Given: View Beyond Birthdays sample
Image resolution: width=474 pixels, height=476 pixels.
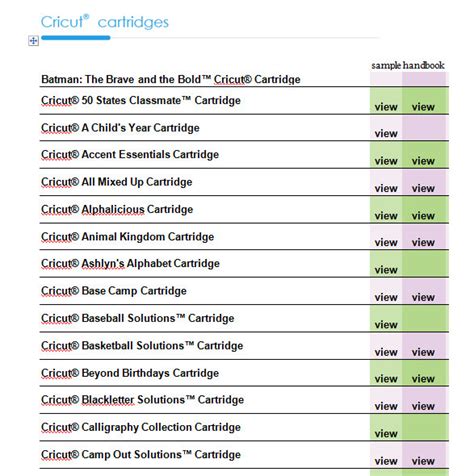Looking at the screenshot, I should [x=386, y=379].
